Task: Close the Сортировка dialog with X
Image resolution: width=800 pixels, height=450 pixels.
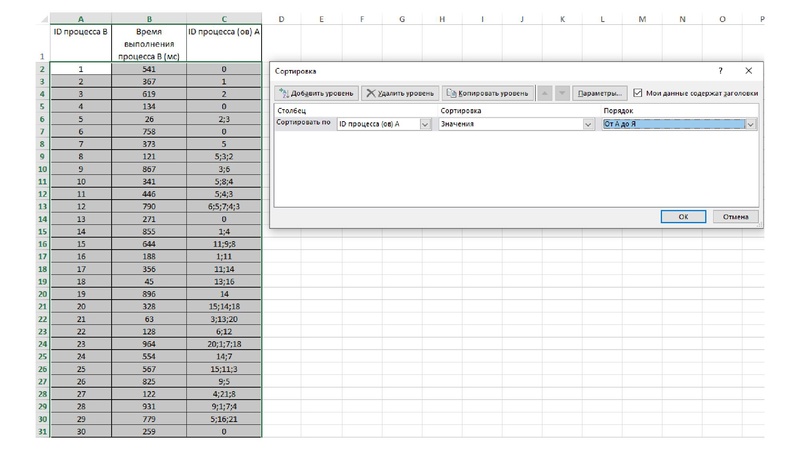Action: (x=748, y=71)
